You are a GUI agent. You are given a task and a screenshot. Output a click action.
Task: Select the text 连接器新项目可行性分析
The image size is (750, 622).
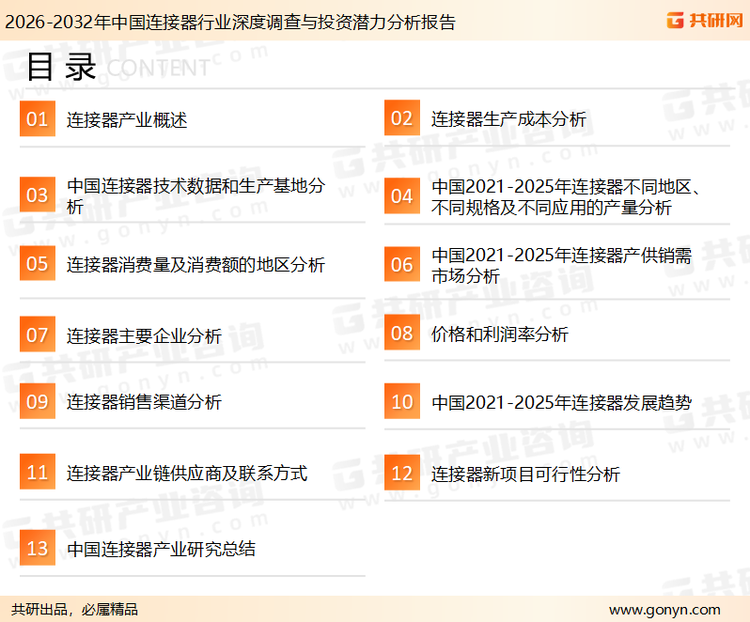(526, 474)
